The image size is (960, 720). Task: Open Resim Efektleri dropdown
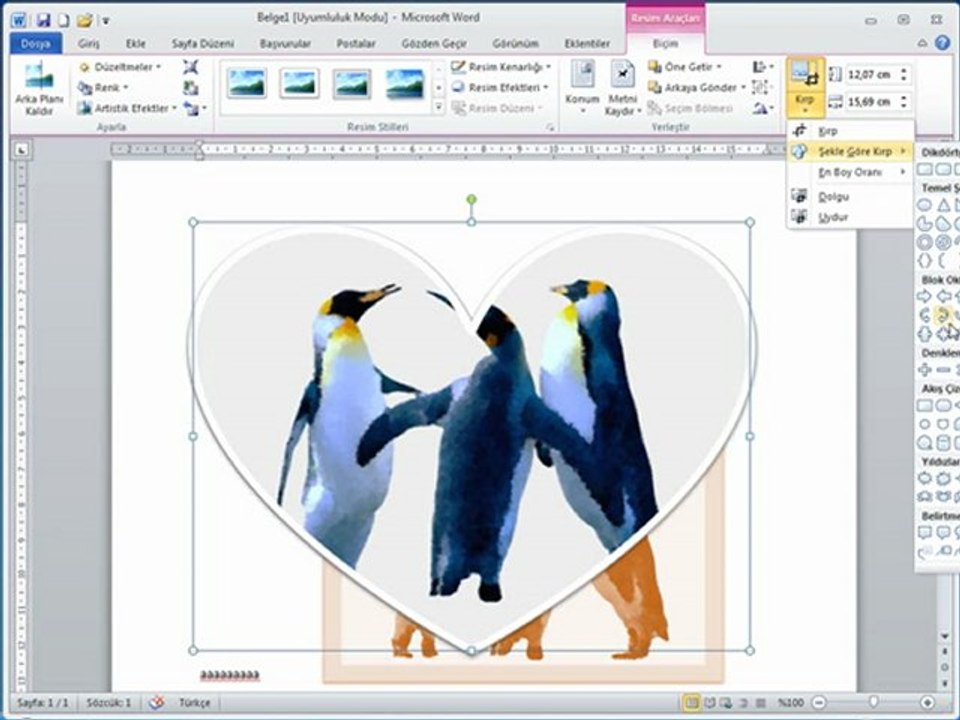[x=500, y=88]
